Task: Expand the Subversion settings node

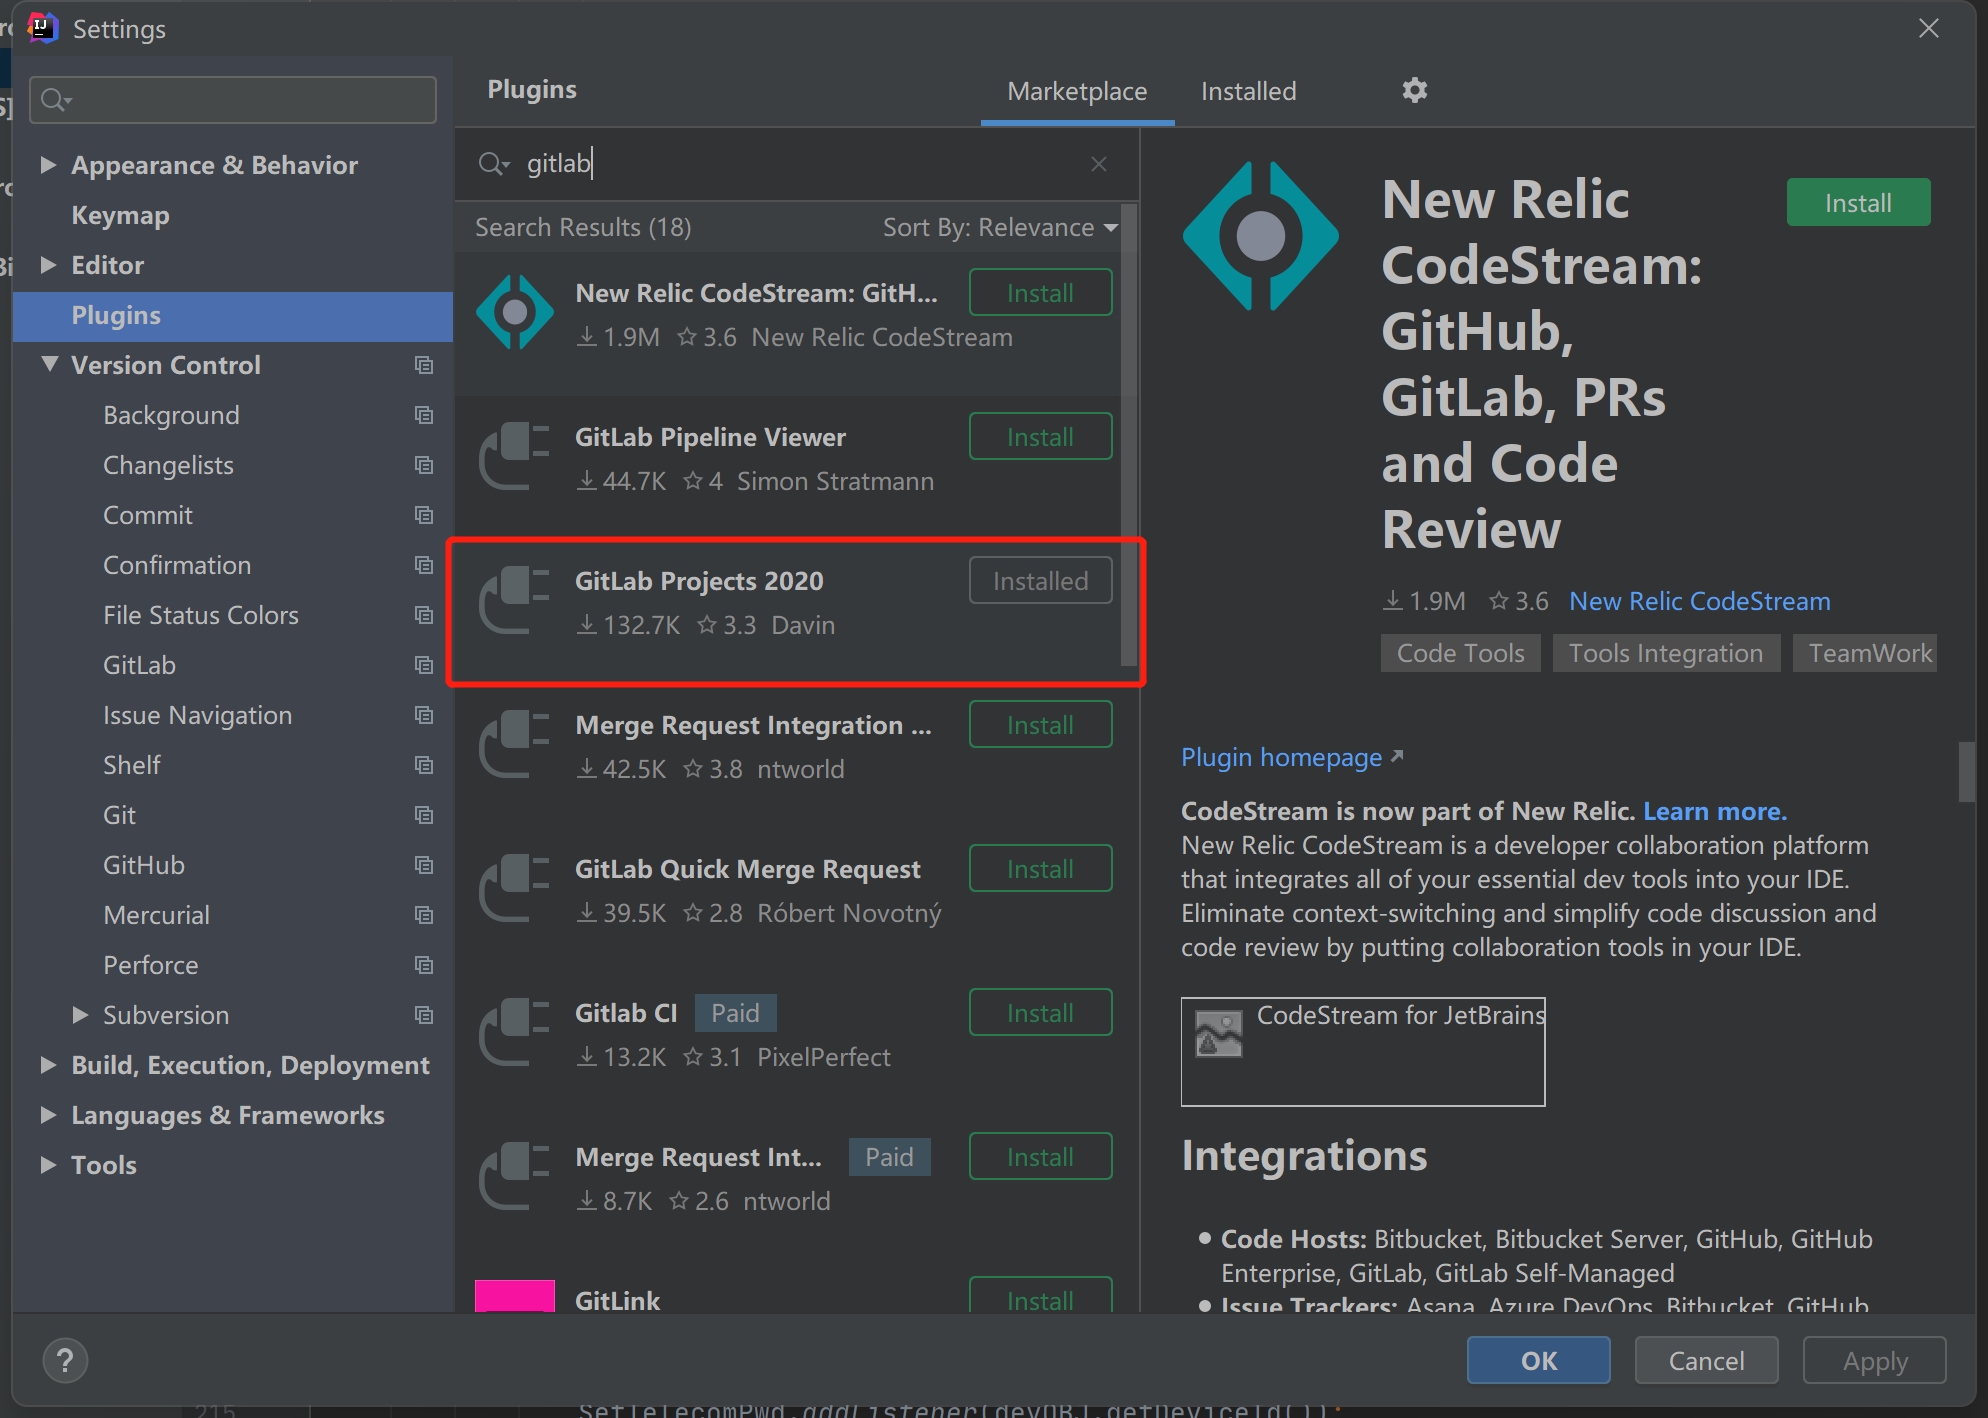Action: pyautogui.click(x=81, y=1015)
